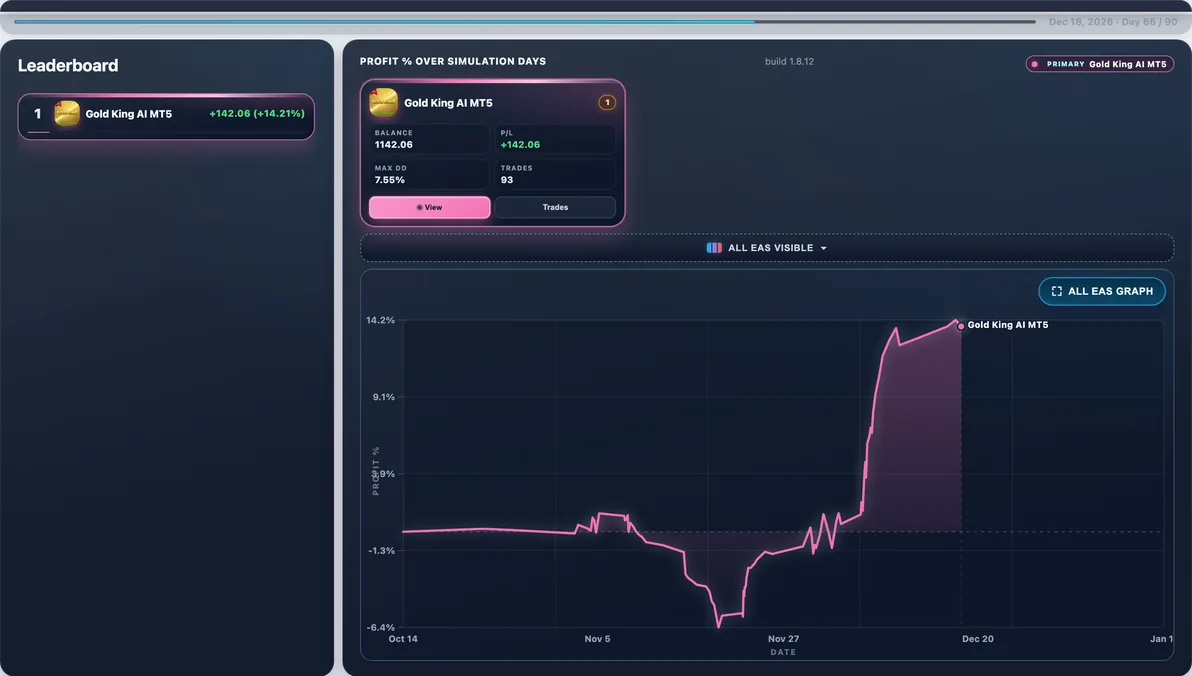Select the Primary Gold King AI MT5 badge
The width and height of the screenshot is (1192, 676).
[x=1099, y=64]
